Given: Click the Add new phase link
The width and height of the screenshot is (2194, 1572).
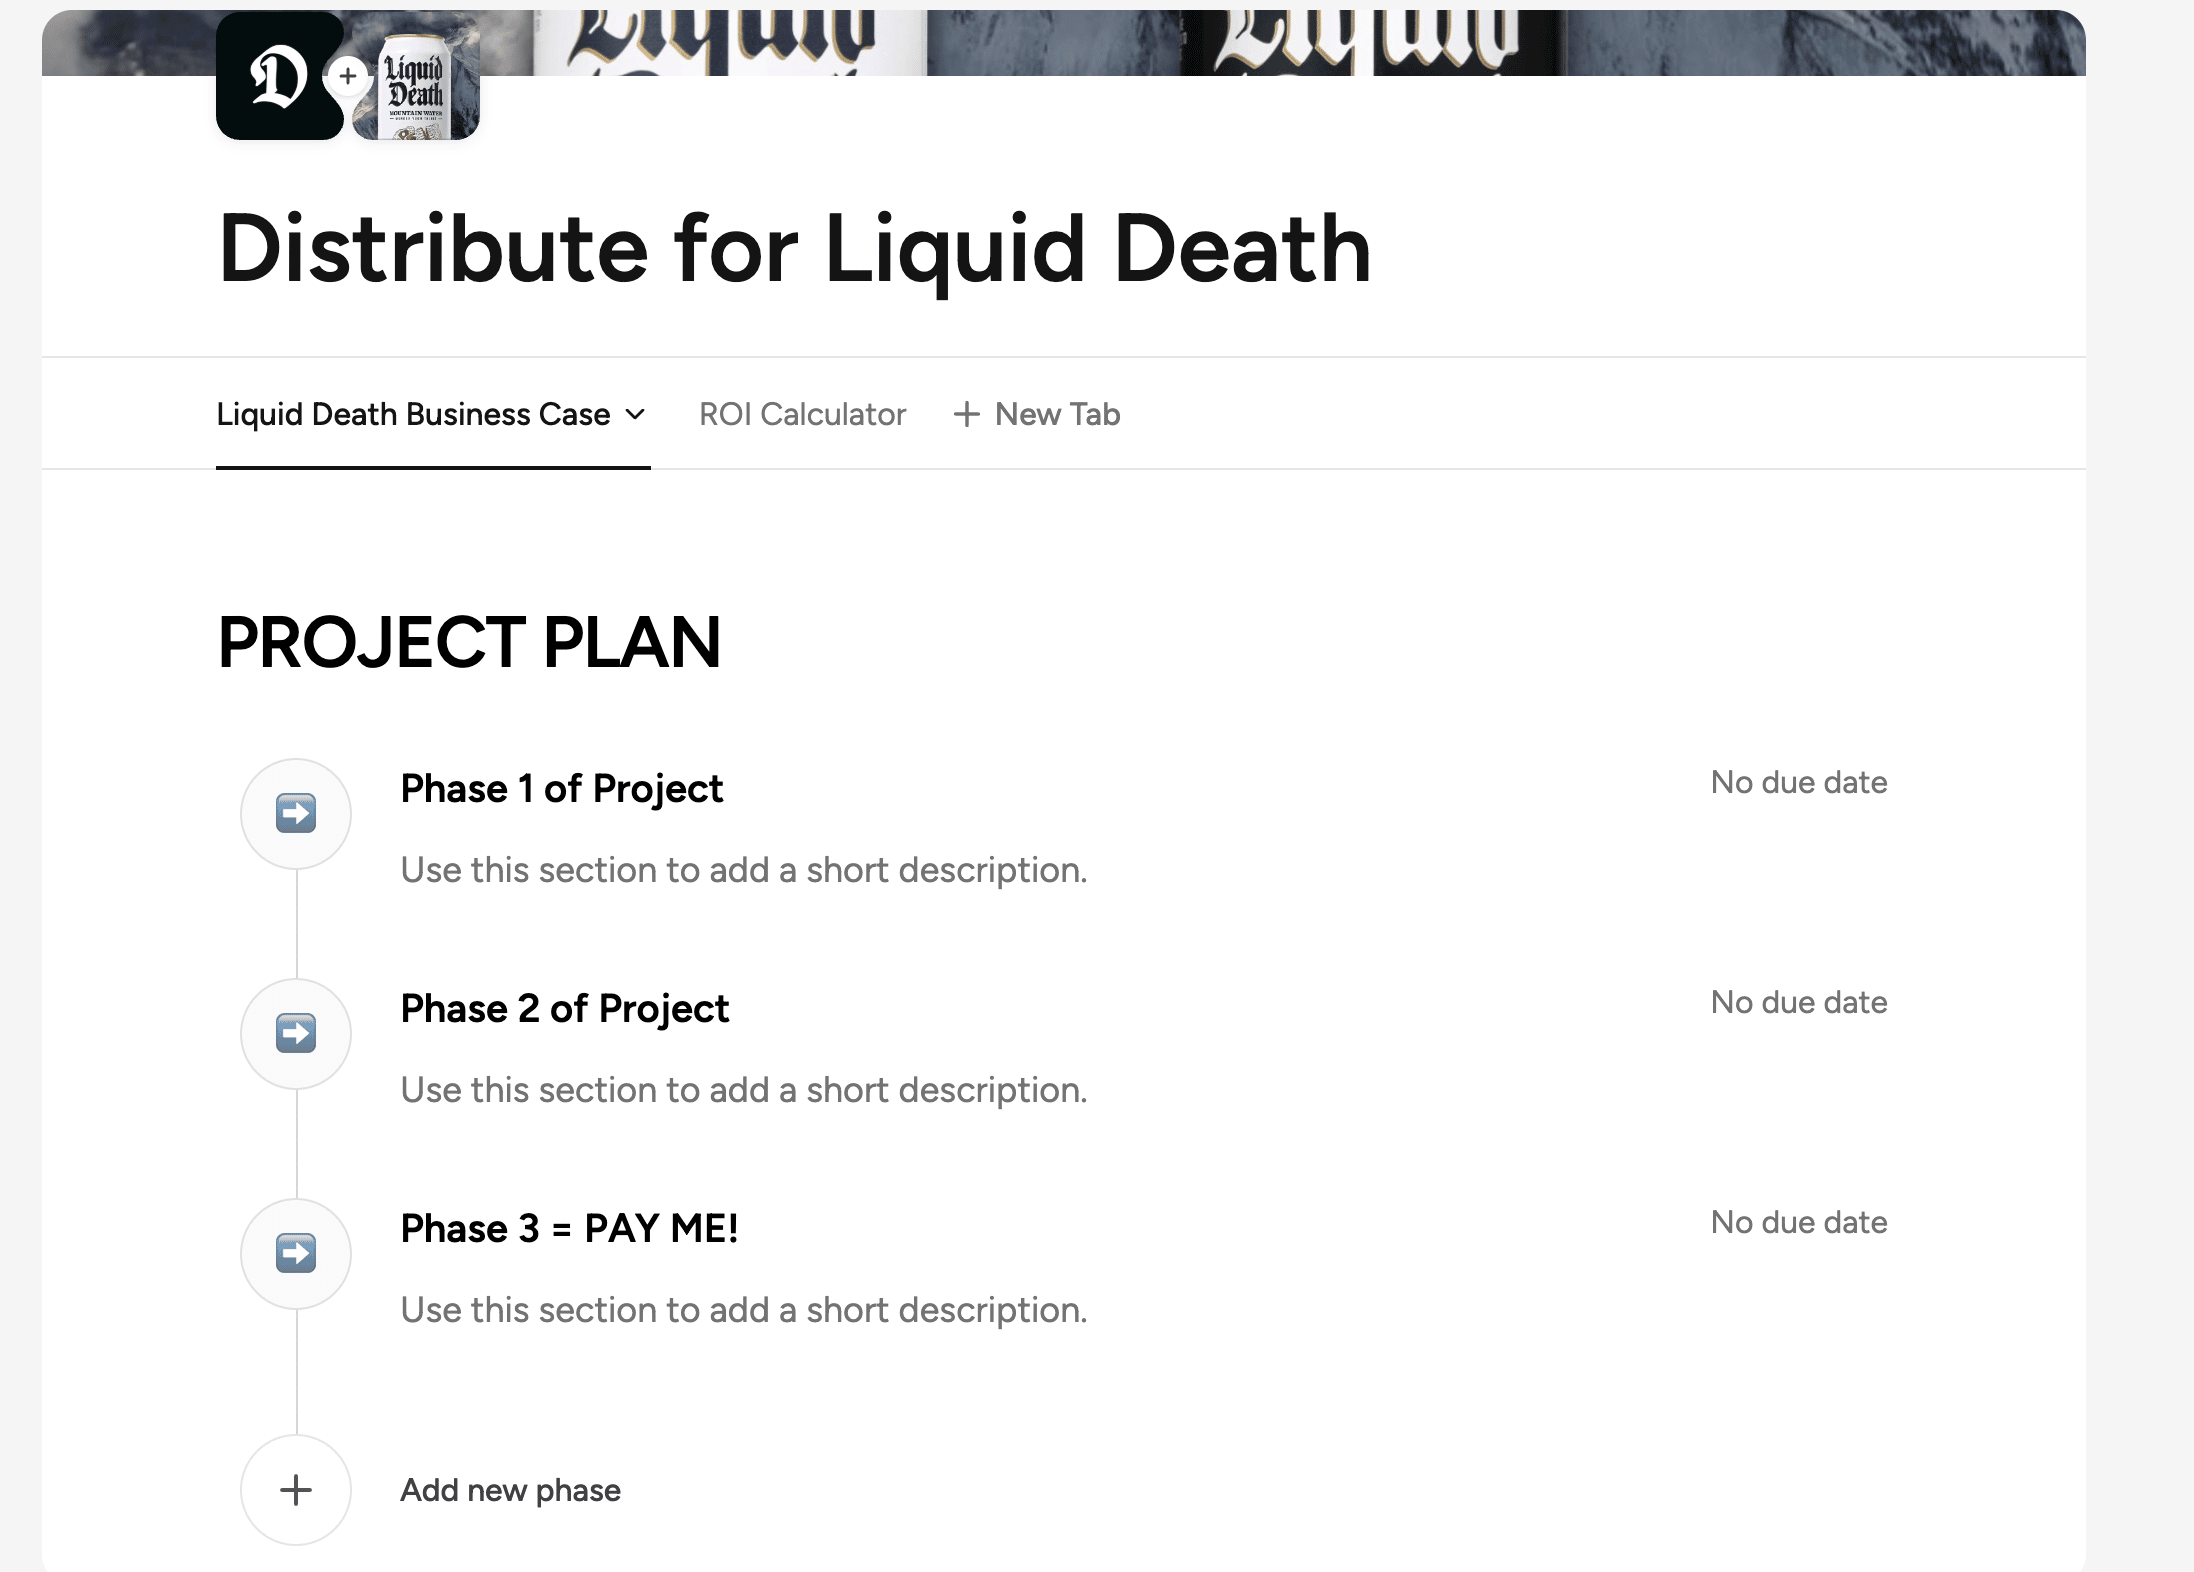Looking at the screenshot, I should [510, 1490].
